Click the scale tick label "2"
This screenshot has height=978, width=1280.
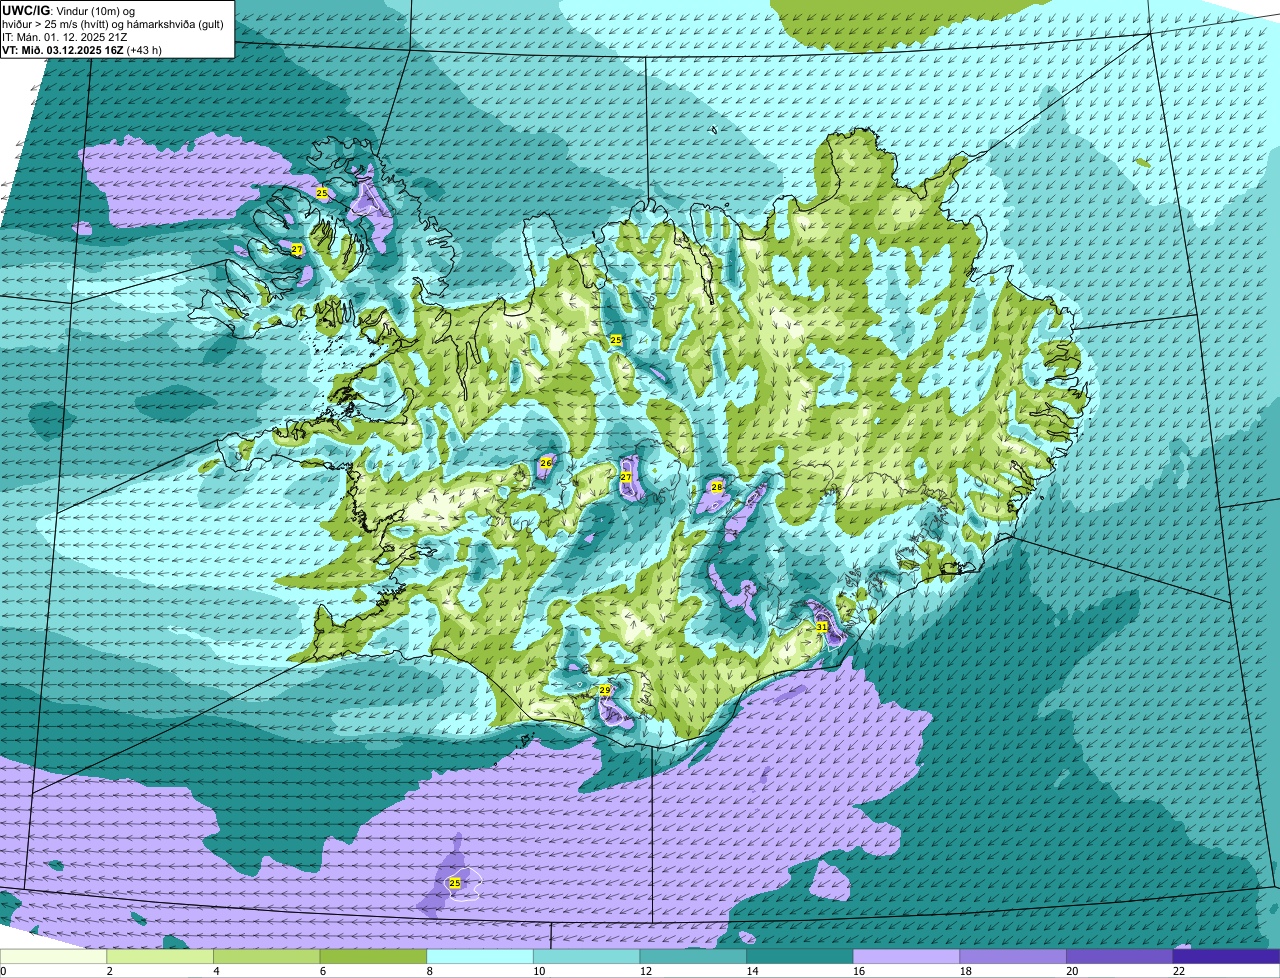(x=109, y=971)
